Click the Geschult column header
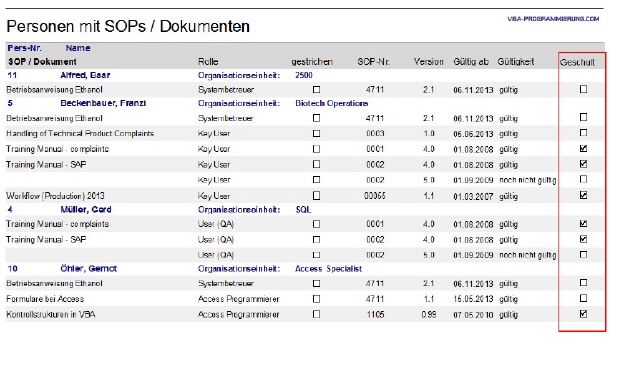Image resolution: width=644 pixels, height=383 pixels. pos(577,62)
